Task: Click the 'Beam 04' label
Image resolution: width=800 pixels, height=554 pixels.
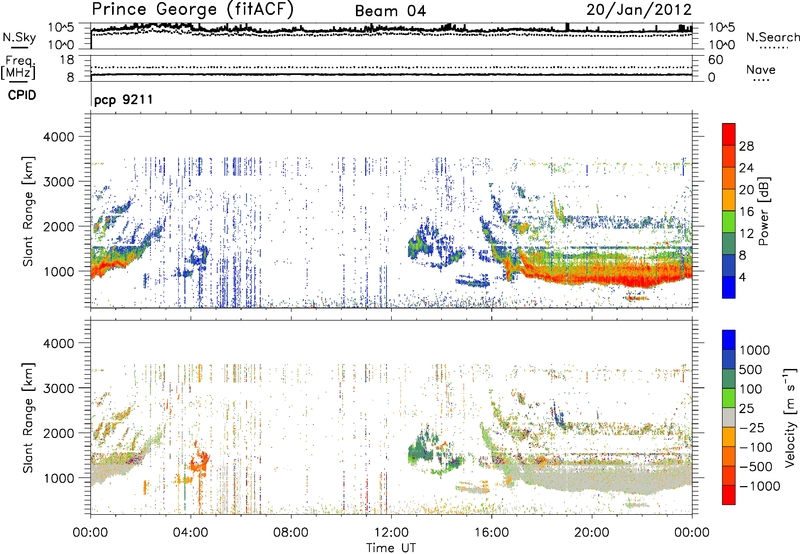Action: (390, 11)
